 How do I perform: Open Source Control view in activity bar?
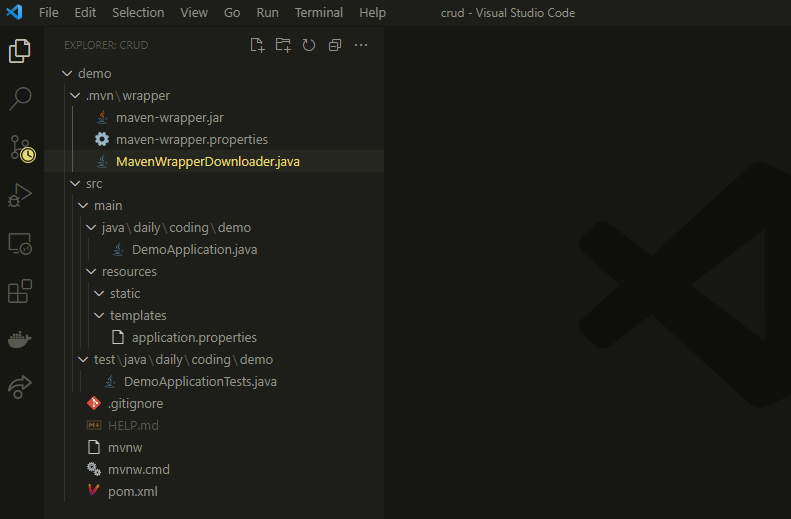click(x=22, y=149)
